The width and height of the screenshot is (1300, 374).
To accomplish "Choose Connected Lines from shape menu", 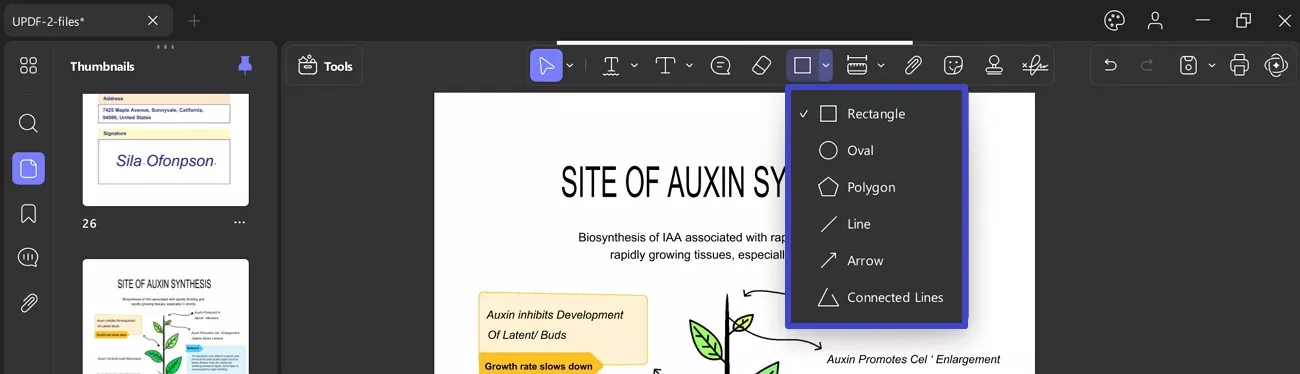I will pyautogui.click(x=876, y=297).
